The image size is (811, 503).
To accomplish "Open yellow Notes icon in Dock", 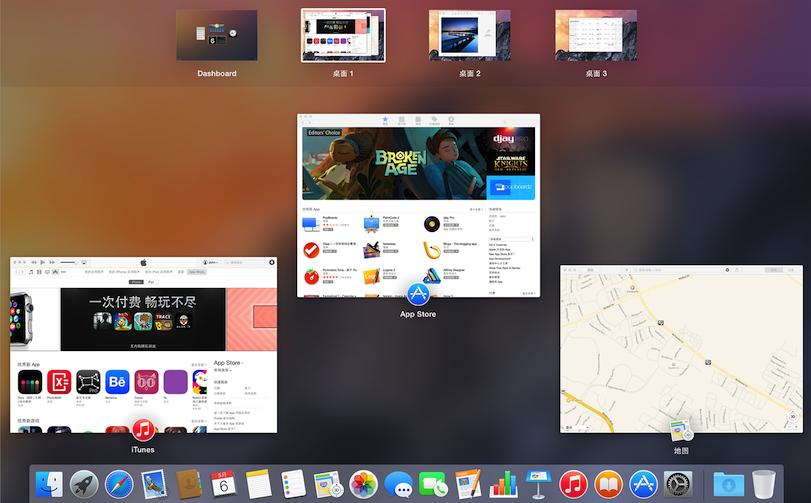I will pos(258,484).
